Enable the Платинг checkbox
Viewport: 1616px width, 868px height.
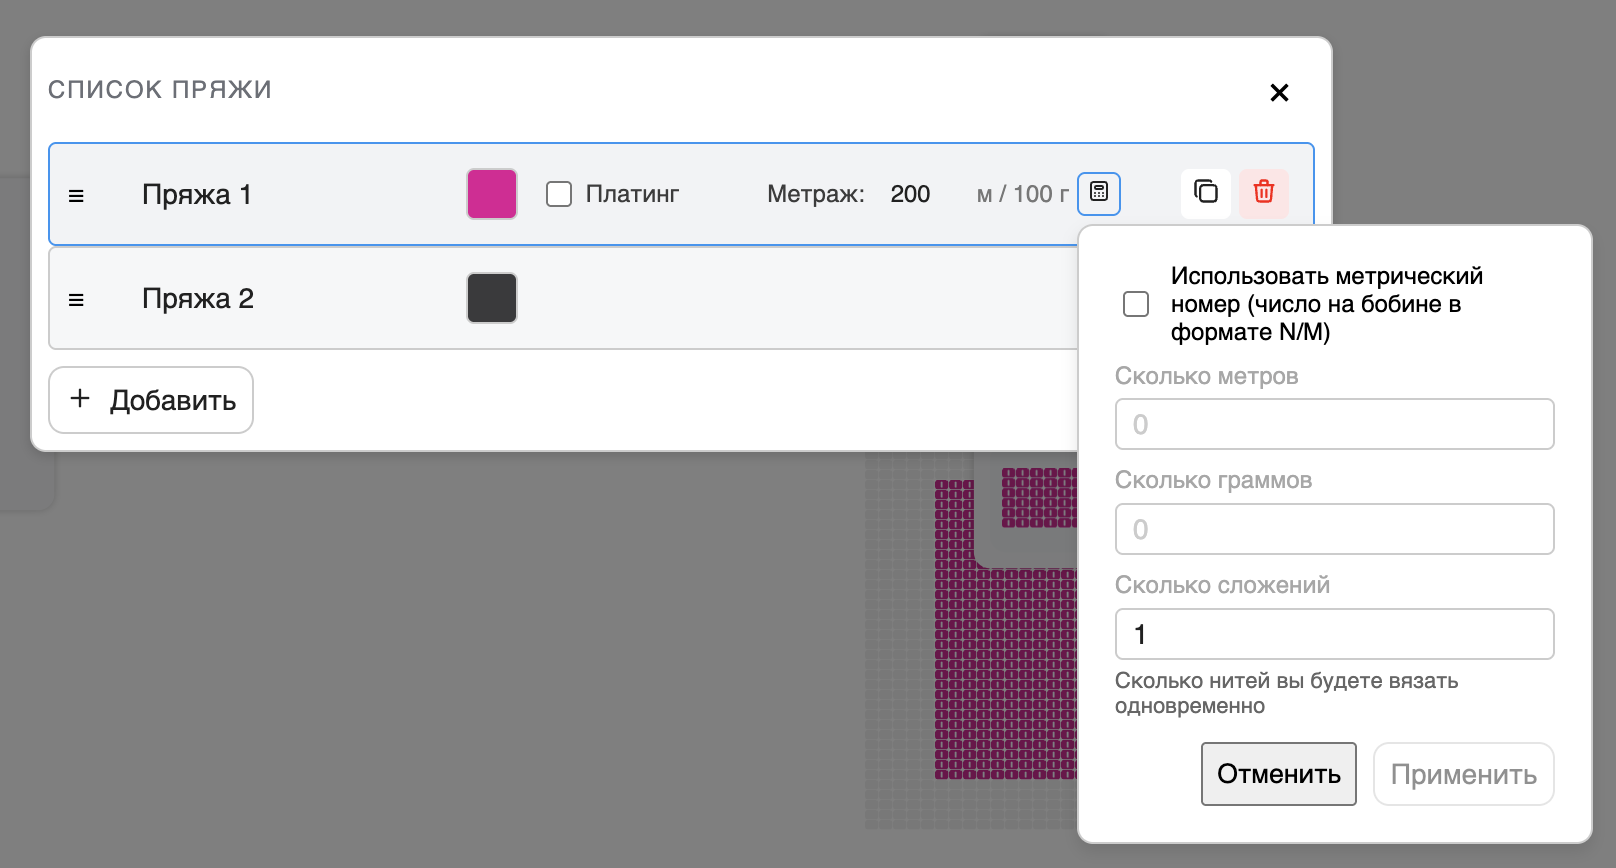559,194
